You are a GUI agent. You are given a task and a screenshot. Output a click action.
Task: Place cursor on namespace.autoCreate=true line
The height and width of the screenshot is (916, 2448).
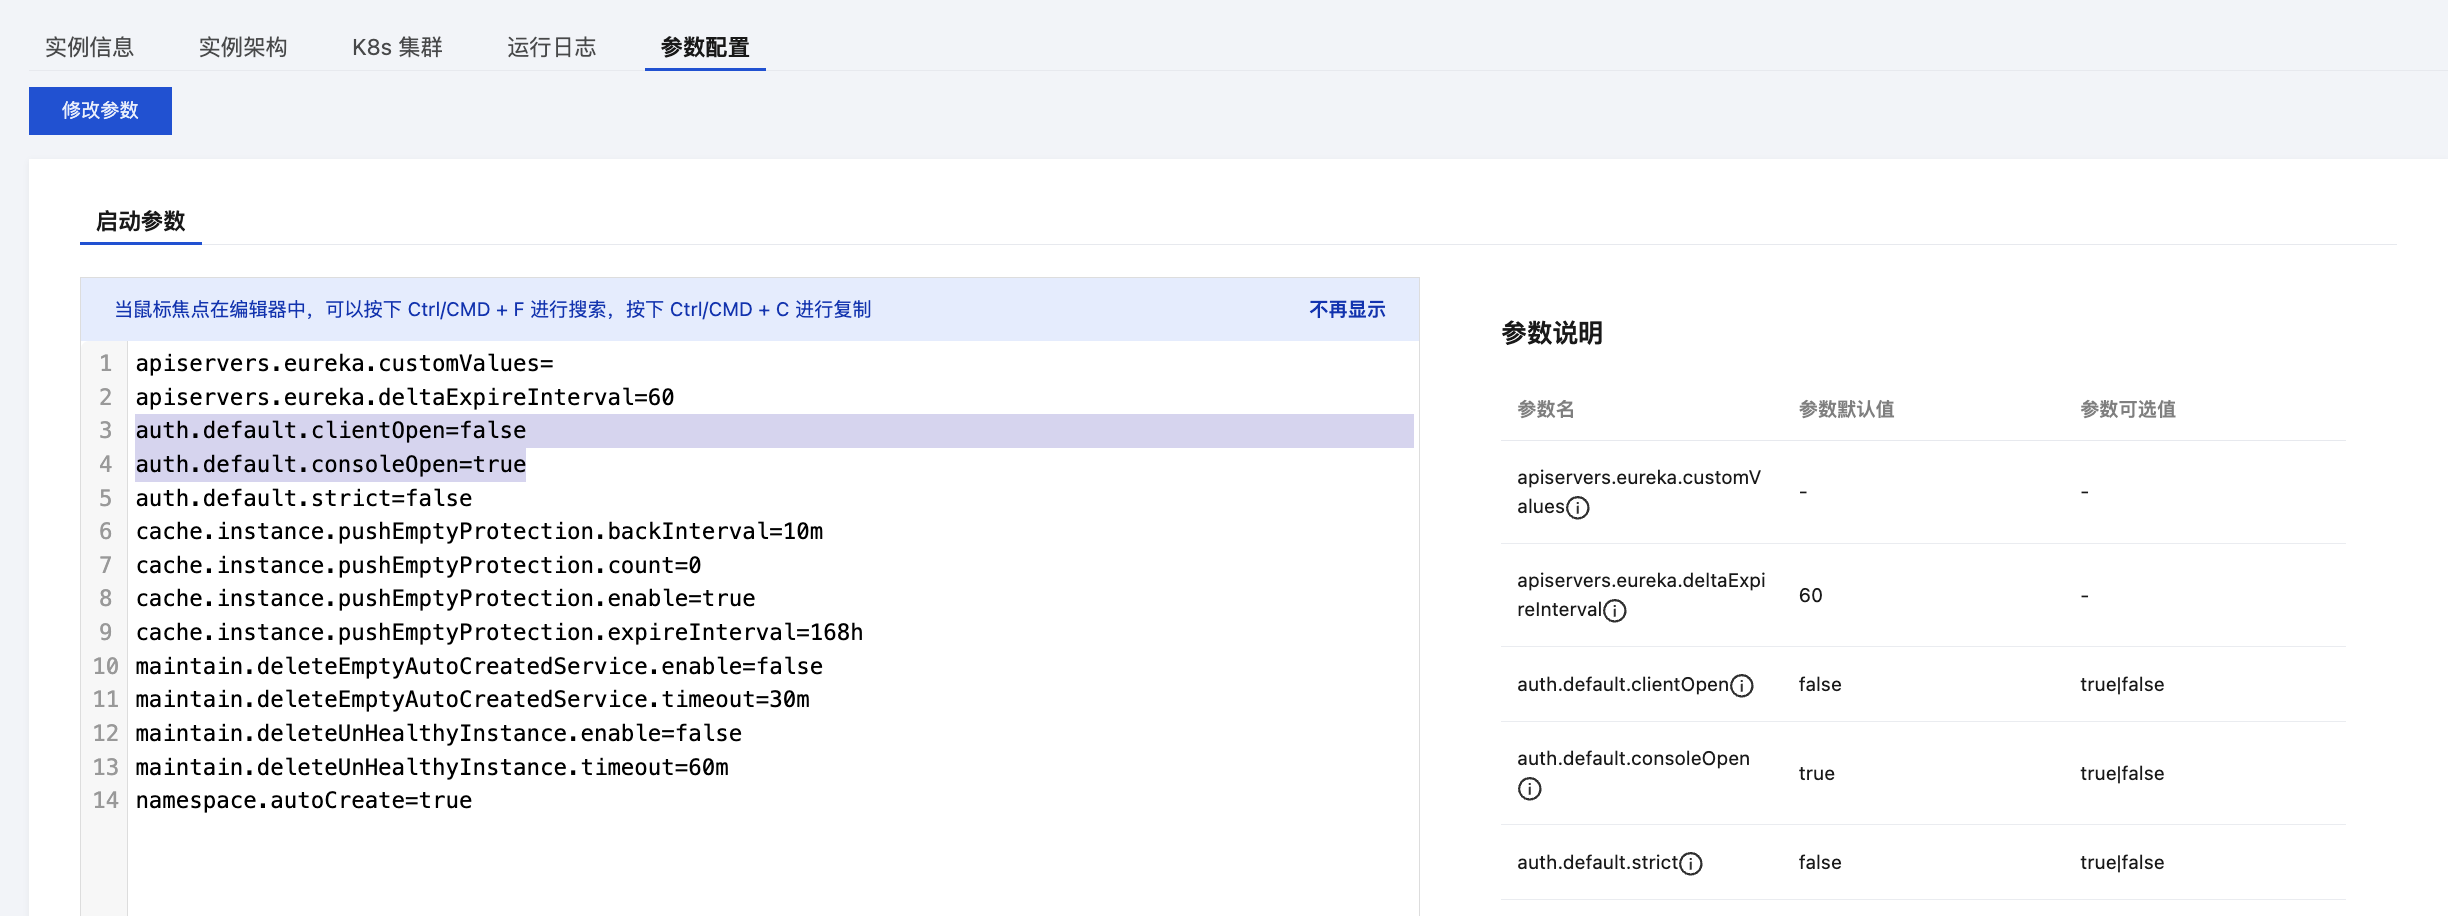(x=304, y=800)
